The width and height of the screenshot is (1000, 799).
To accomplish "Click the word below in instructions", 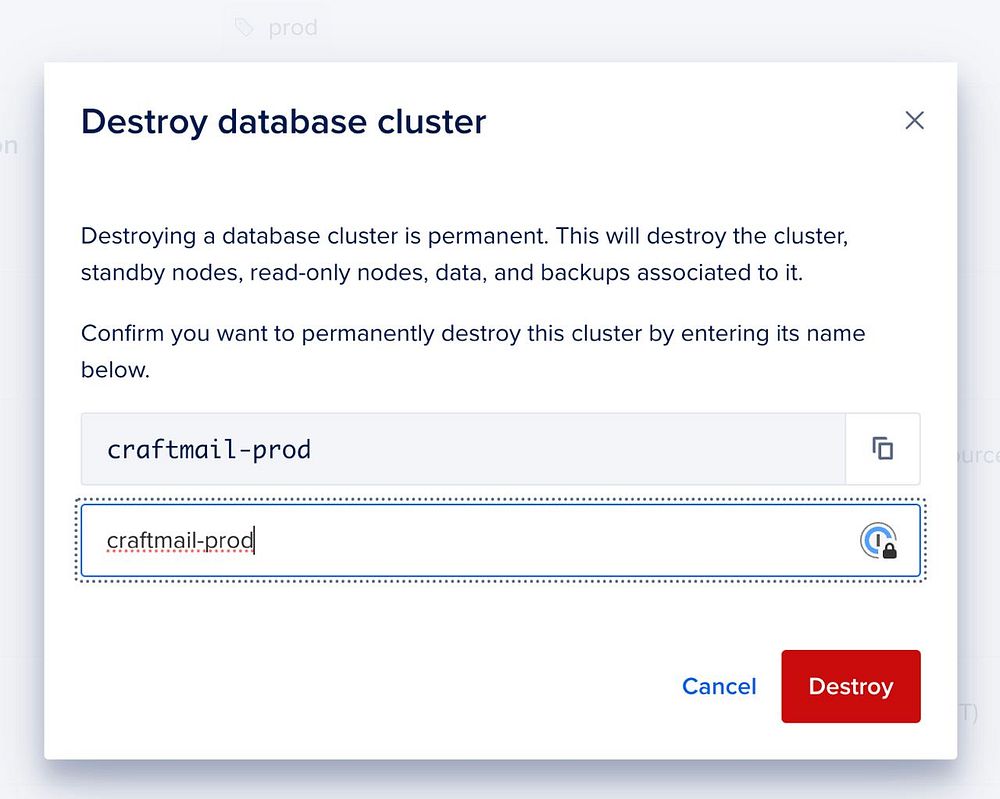I will [x=115, y=370].
